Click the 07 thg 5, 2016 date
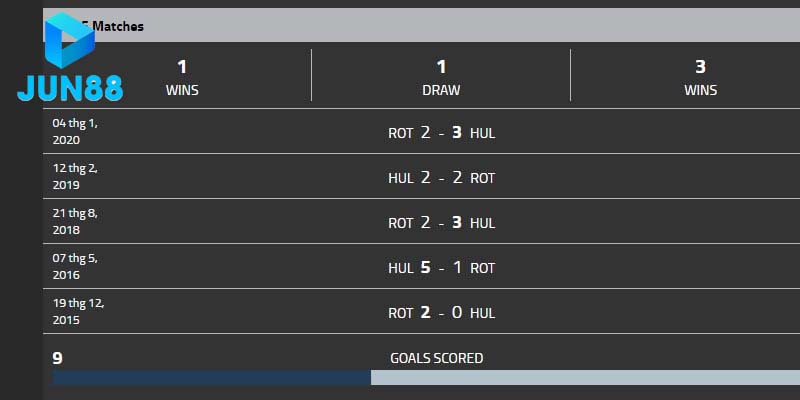 pos(75,267)
